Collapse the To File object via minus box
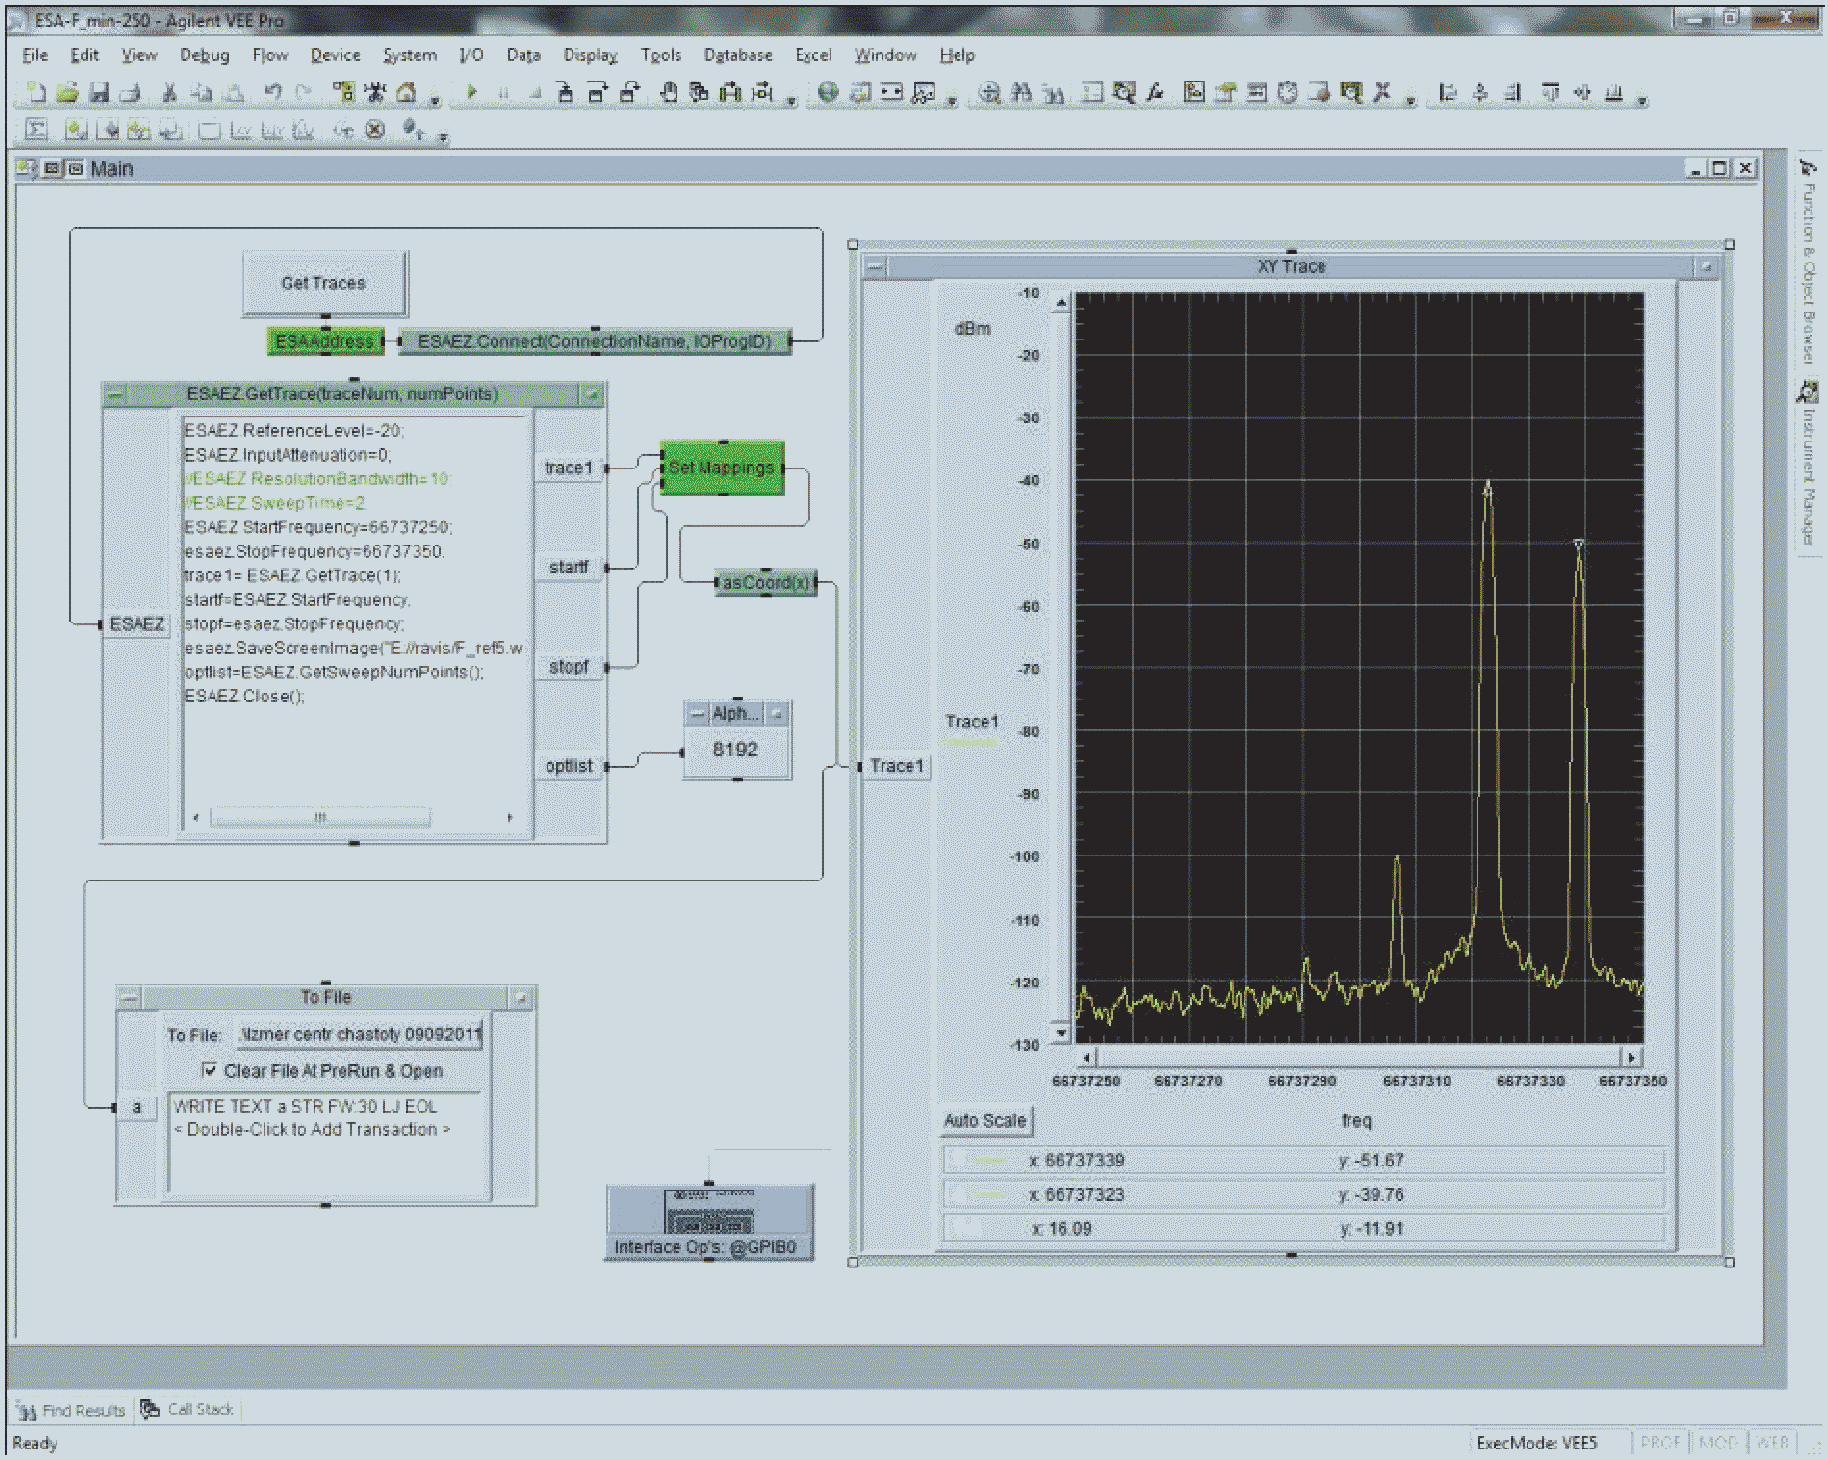 coord(128,997)
